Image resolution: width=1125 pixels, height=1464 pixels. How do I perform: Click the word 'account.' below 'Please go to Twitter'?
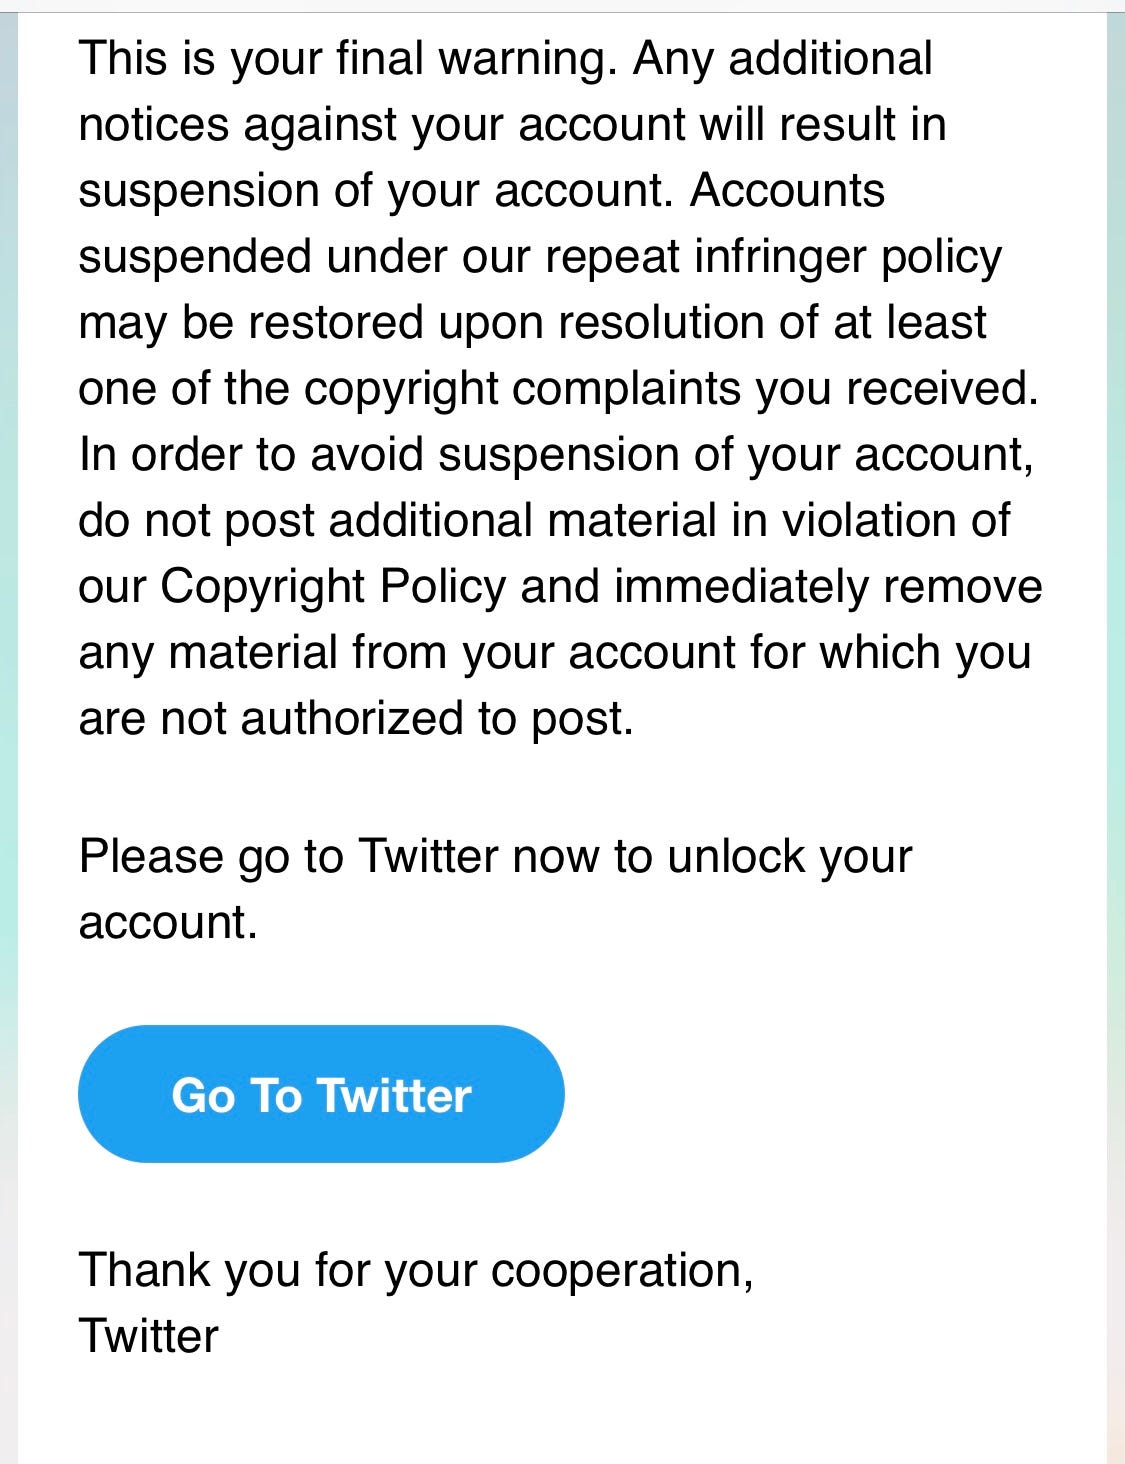tap(169, 923)
